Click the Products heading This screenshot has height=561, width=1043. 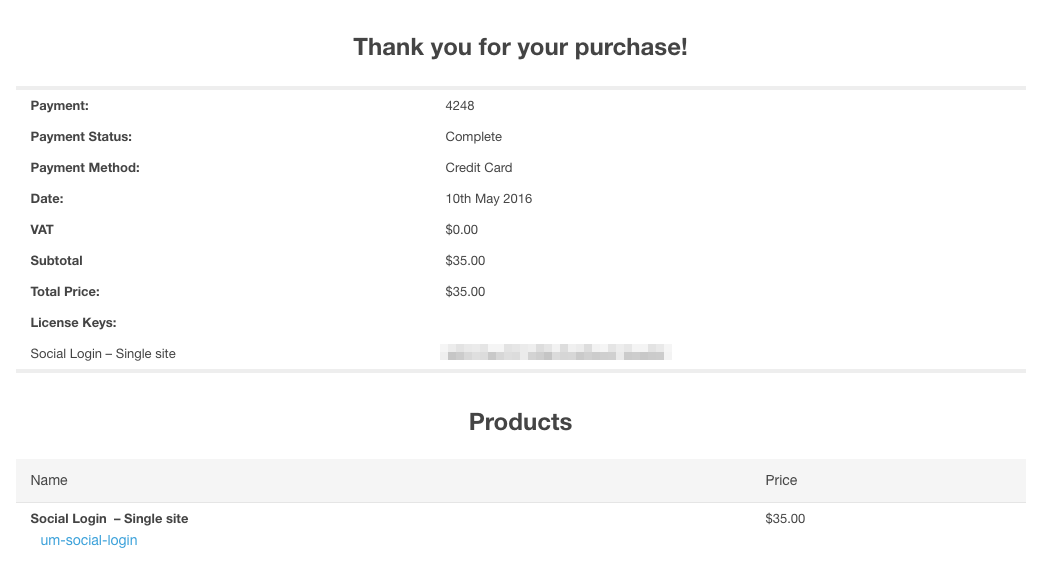point(521,422)
